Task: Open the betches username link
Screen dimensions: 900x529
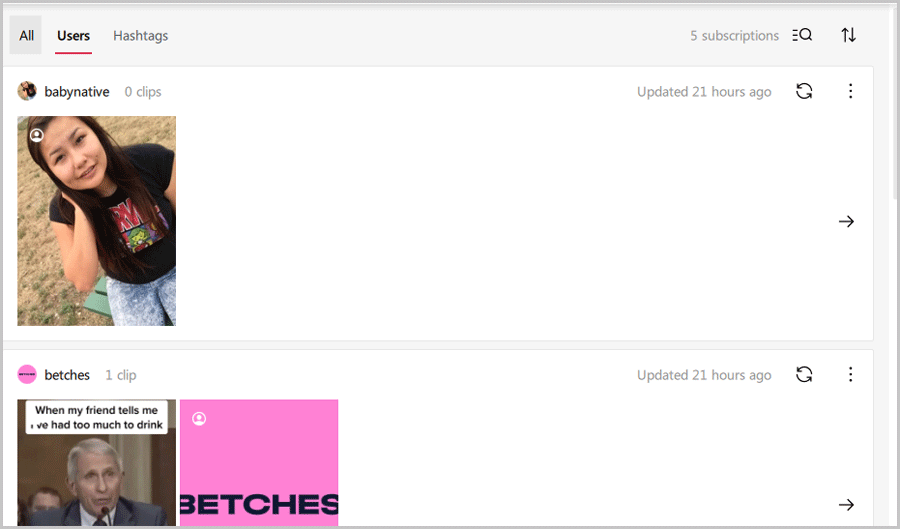Action: [x=67, y=375]
